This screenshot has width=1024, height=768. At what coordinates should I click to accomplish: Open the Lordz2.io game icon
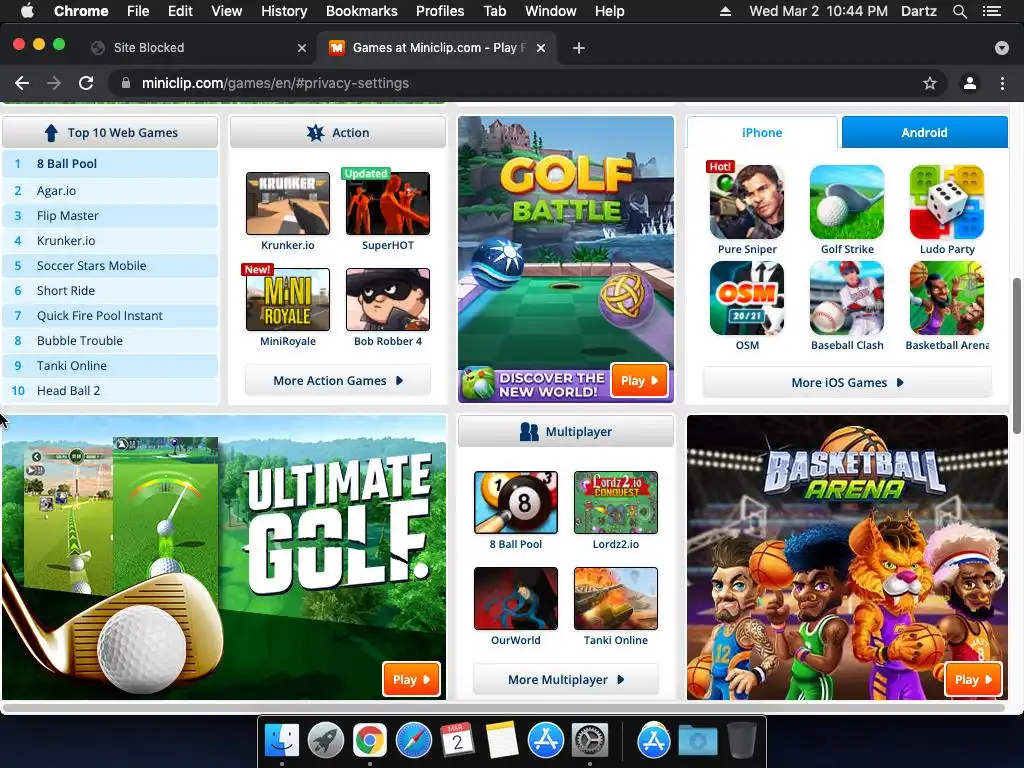pyautogui.click(x=616, y=502)
